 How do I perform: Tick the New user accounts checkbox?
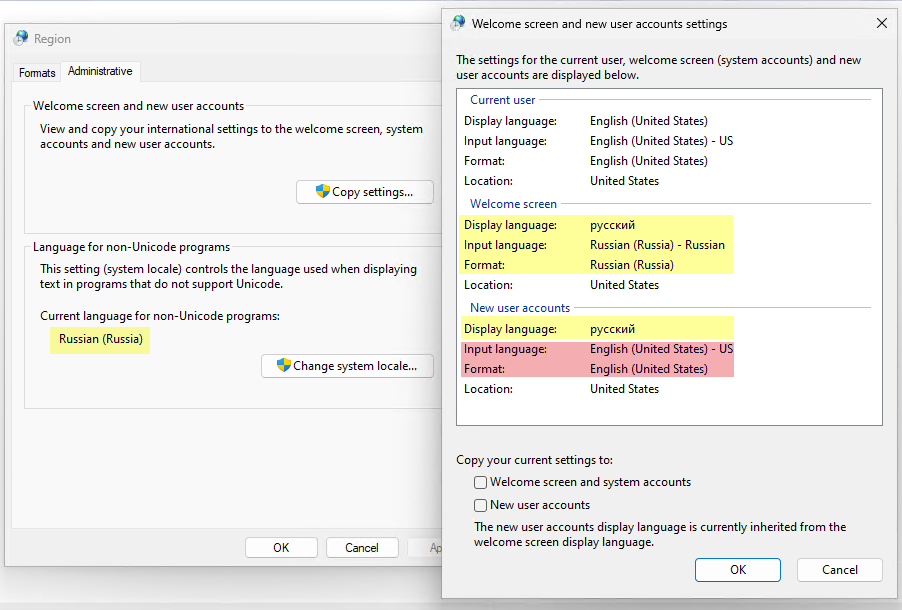[x=481, y=505]
